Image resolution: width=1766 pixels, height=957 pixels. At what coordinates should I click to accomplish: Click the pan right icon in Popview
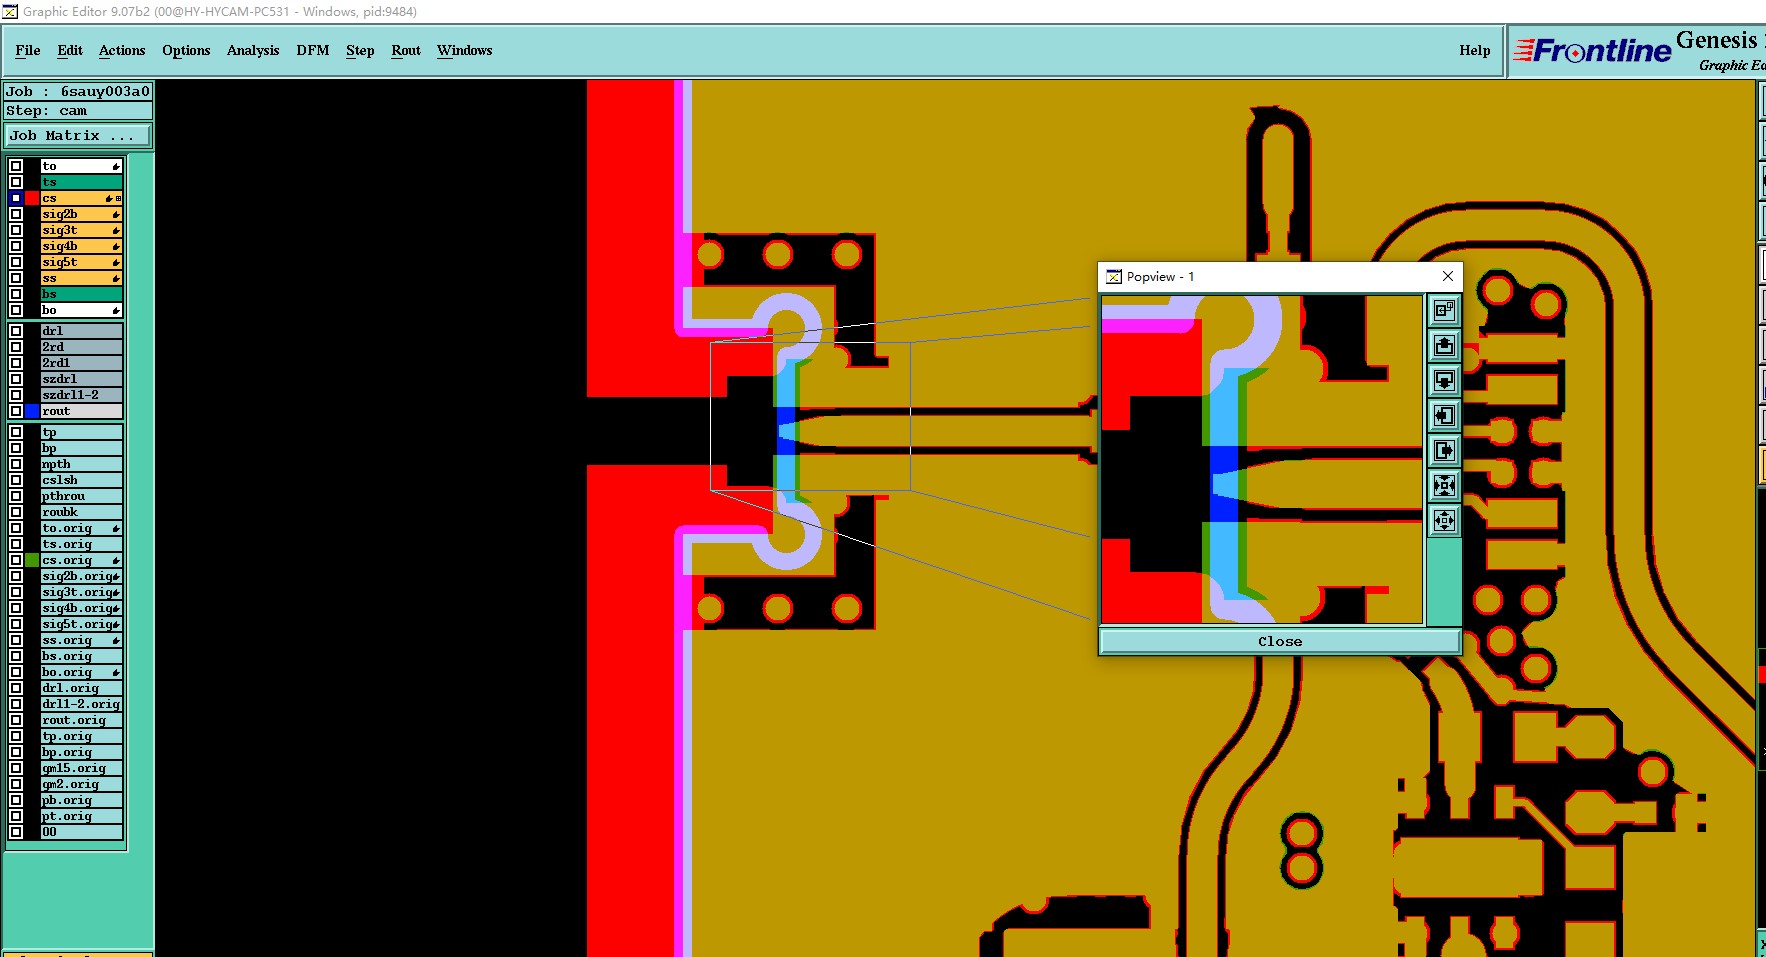(x=1444, y=450)
